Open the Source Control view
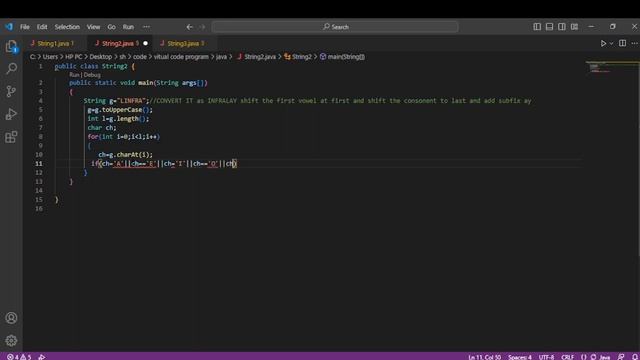Viewport: 640px width, 360px height. [x=11, y=91]
